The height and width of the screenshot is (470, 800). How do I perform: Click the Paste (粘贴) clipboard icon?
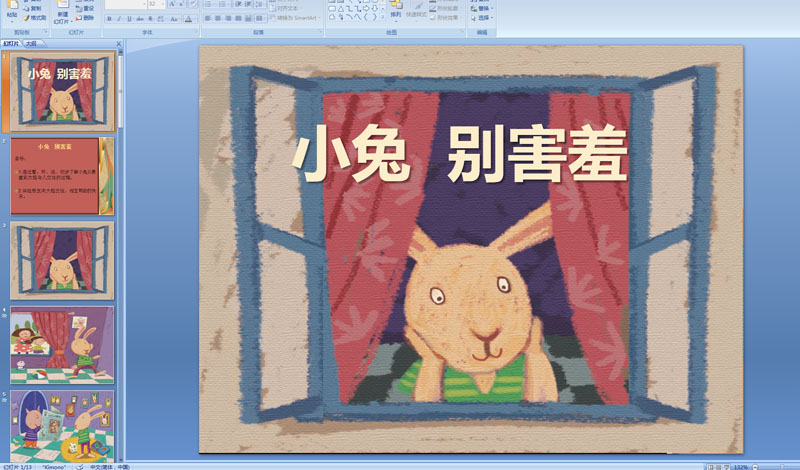(x=12, y=5)
